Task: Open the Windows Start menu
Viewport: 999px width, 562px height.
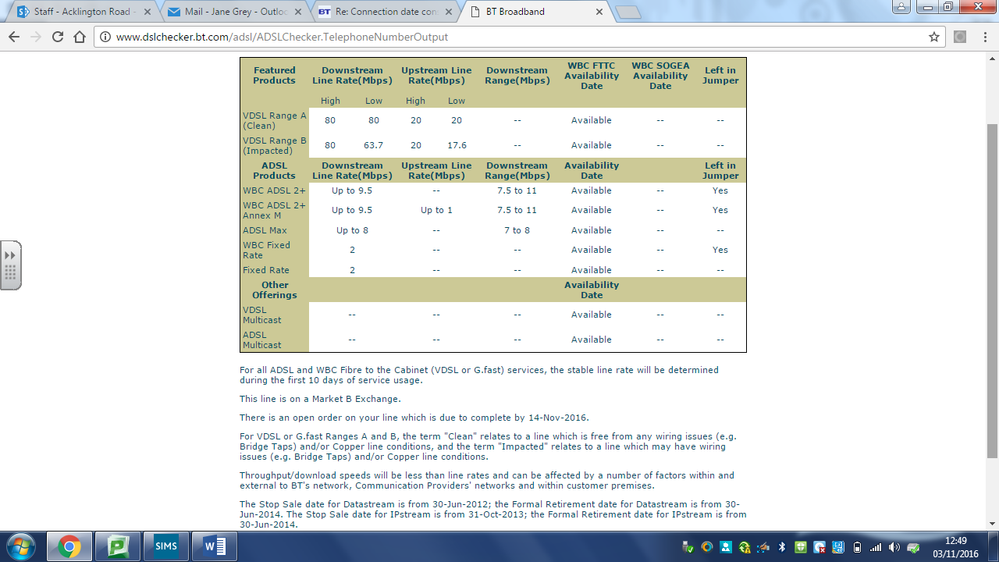Action: (x=21, y=547)
